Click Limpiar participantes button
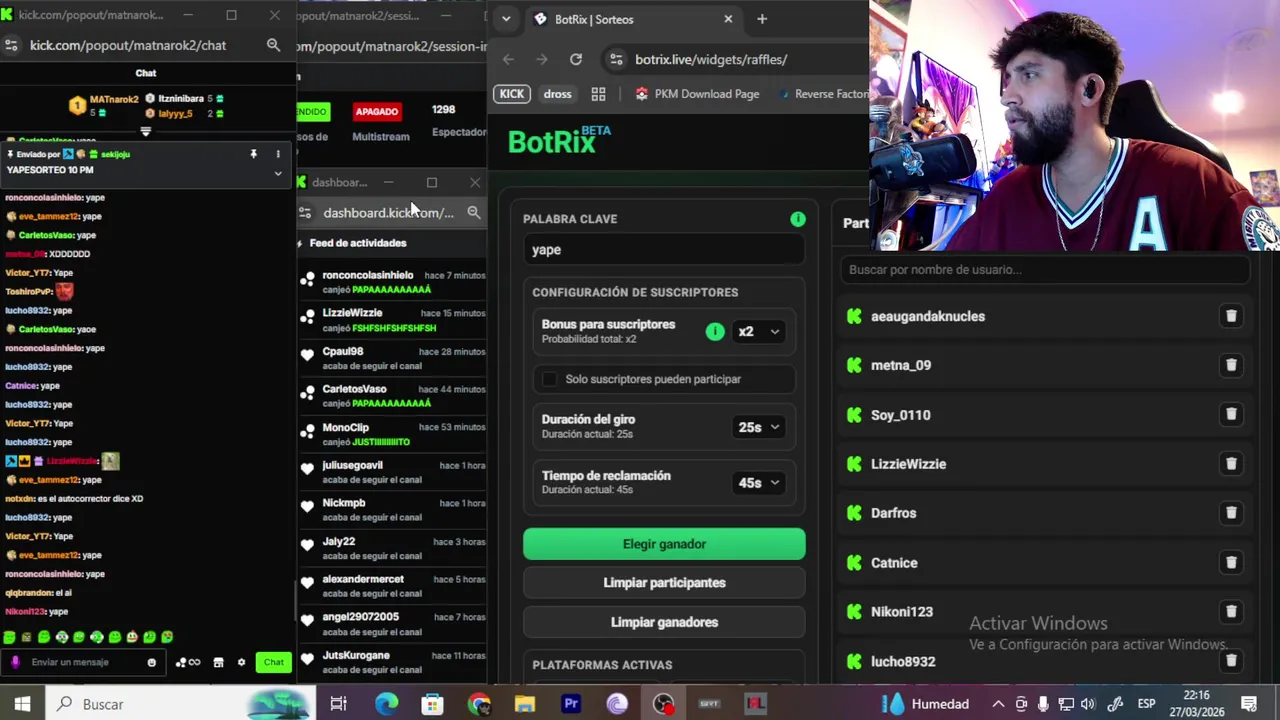1280x720 pixels. coord(664,583)
